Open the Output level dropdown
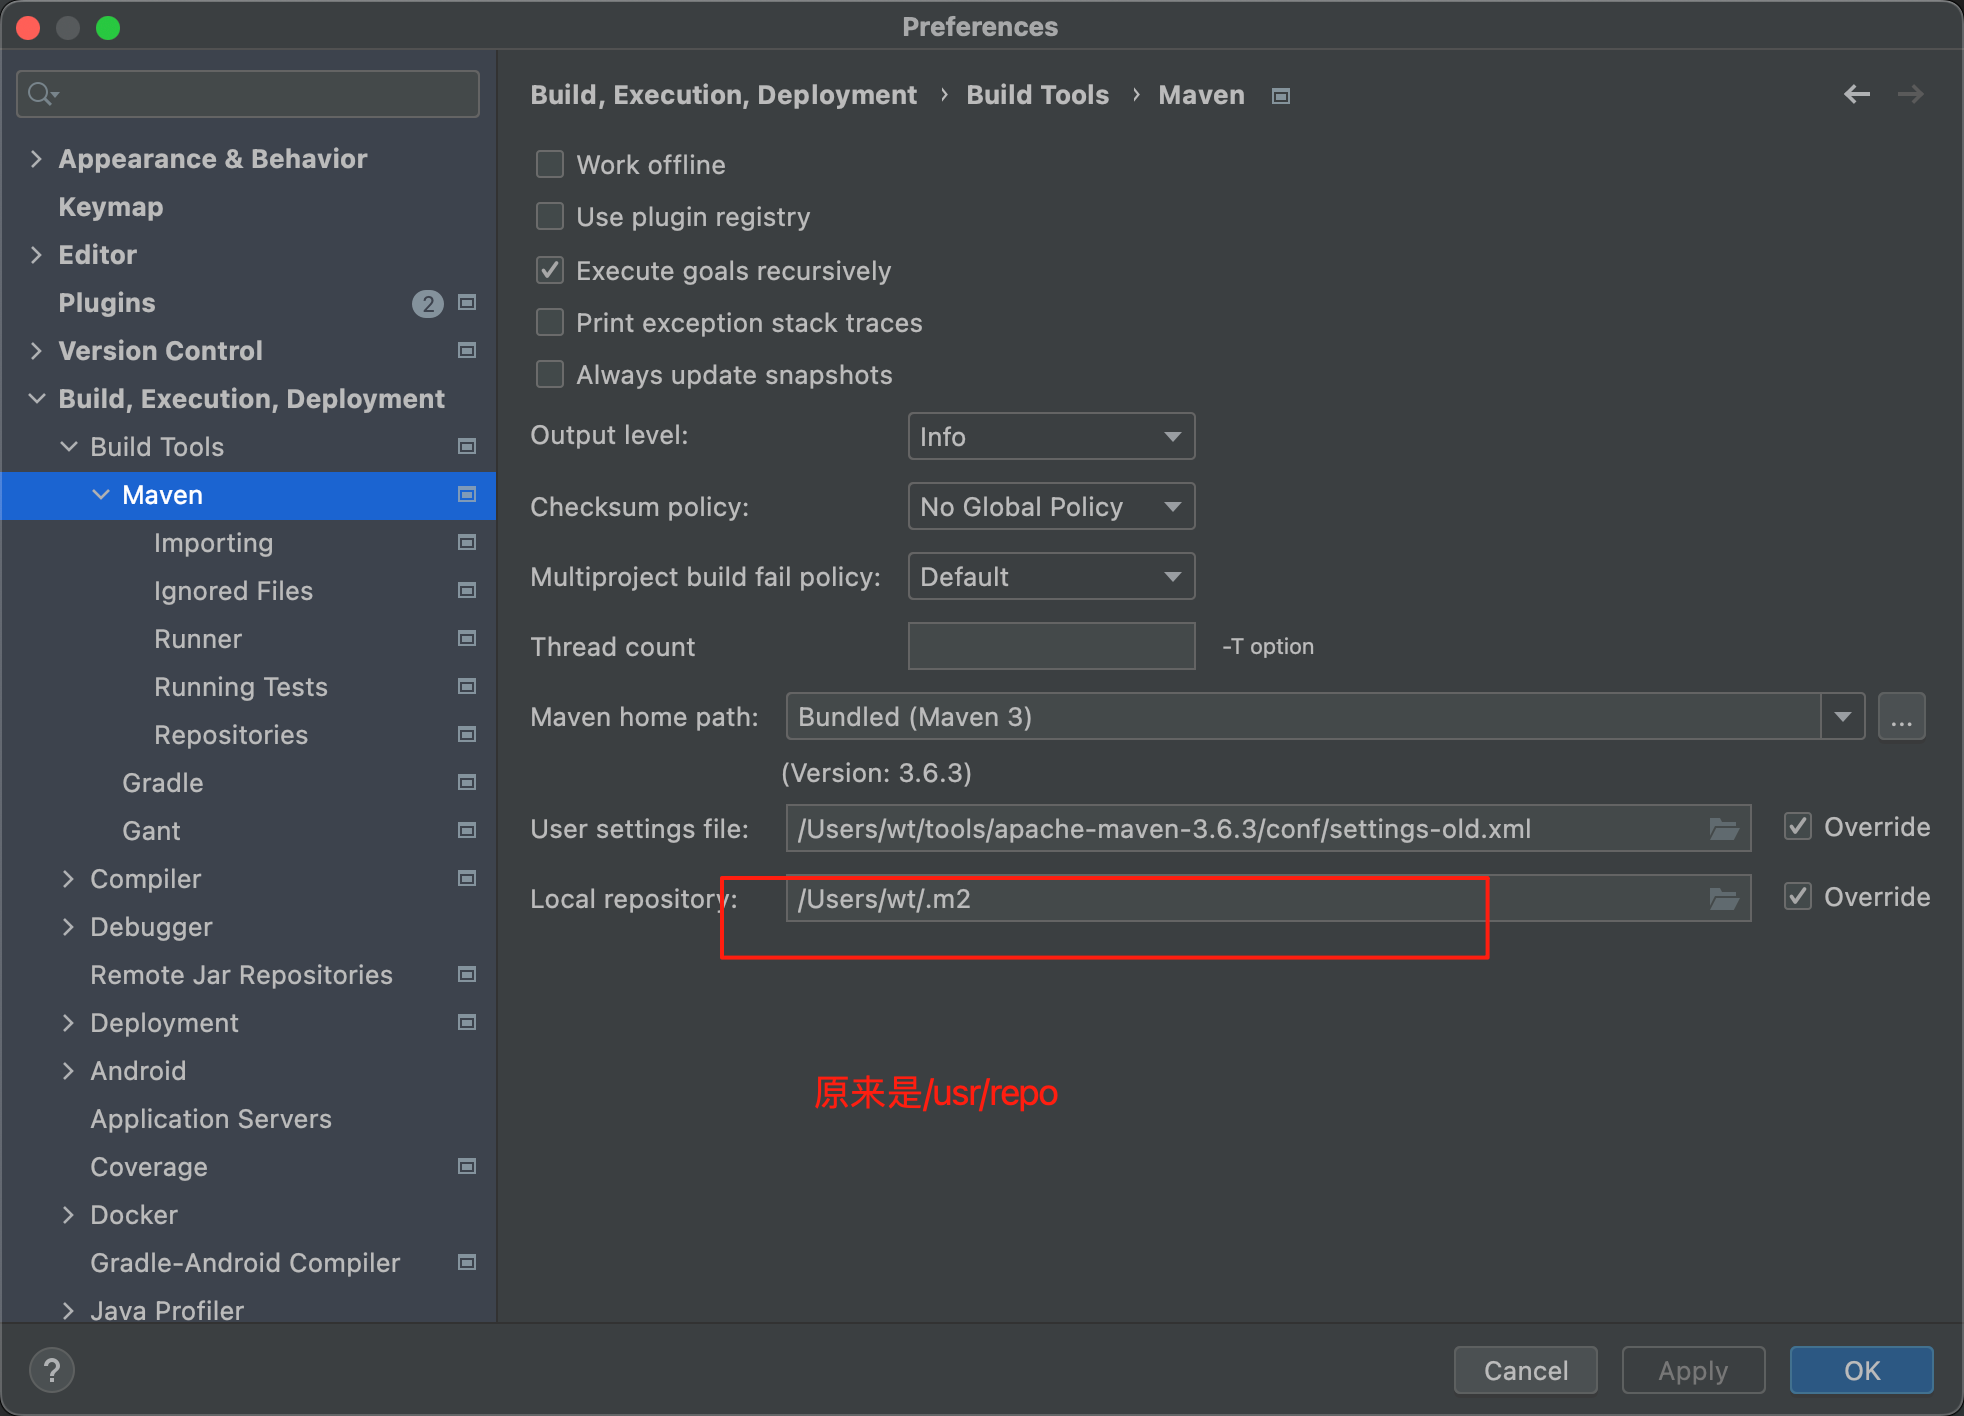 (x=1050, y=437)
